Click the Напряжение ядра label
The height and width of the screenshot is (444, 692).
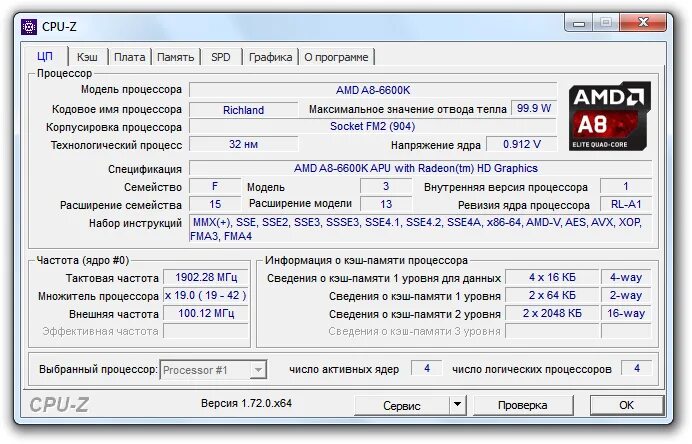pyautogui.click(x=436, y=145)
